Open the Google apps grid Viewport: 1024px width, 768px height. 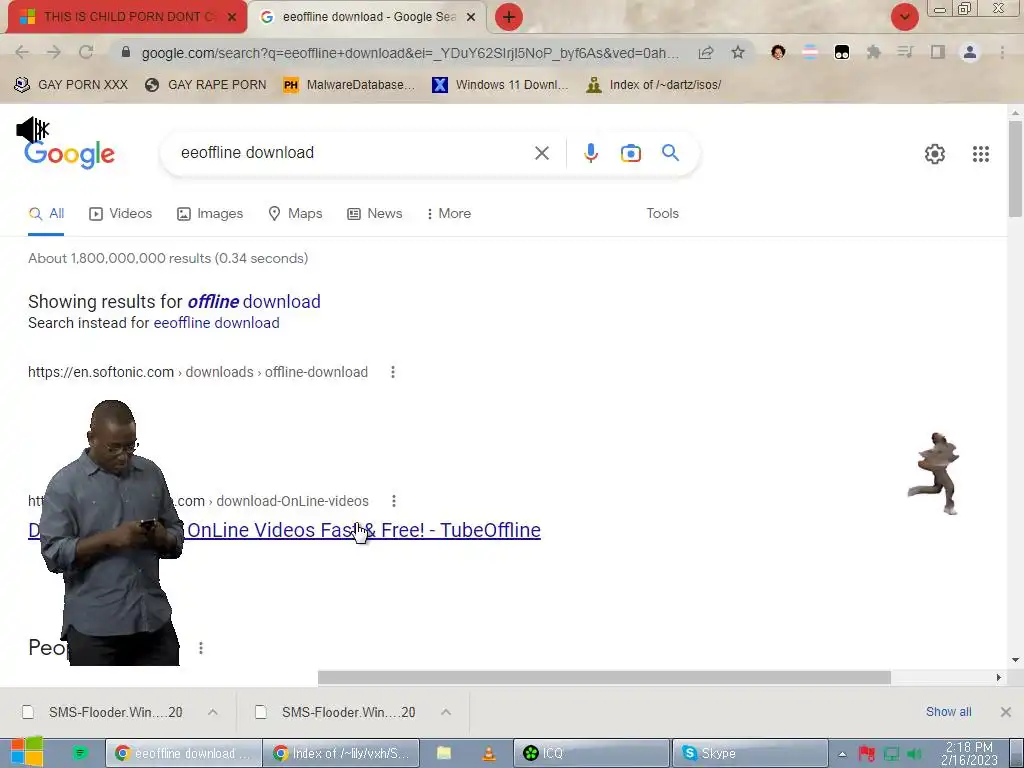[x=981, y=154]
